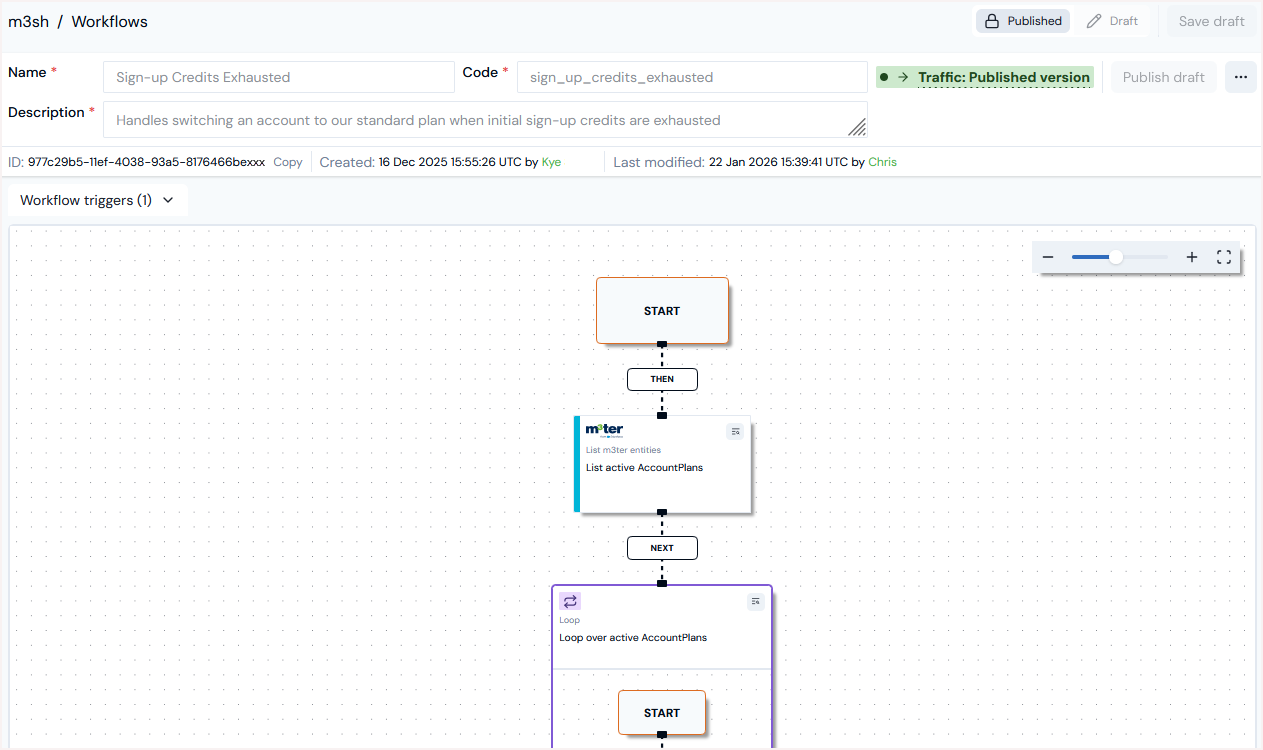Copy the workflow ID

tap(288, 162)
